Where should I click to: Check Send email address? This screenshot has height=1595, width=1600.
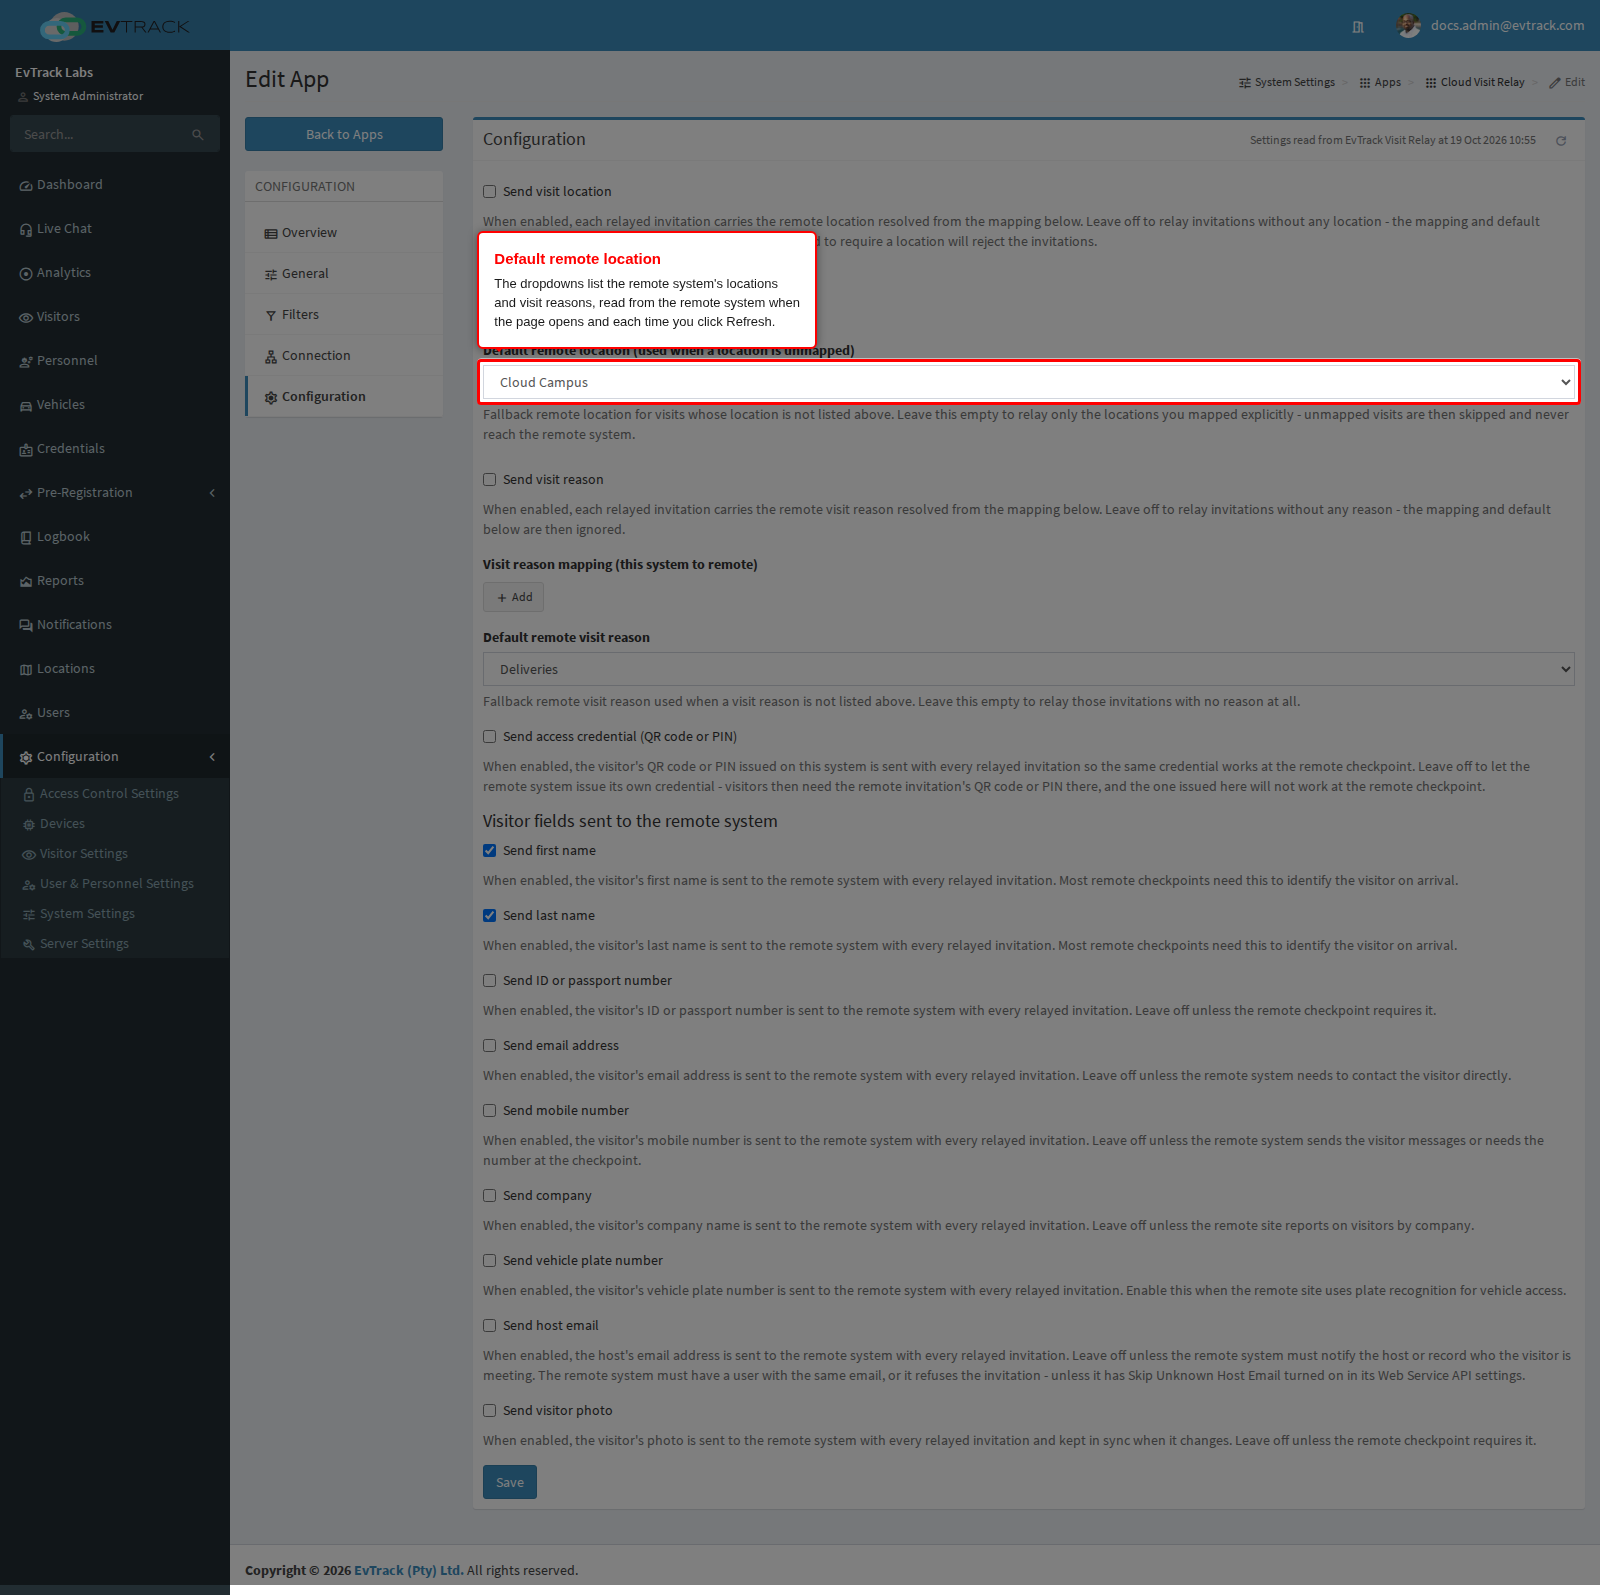click(490, 1046)
